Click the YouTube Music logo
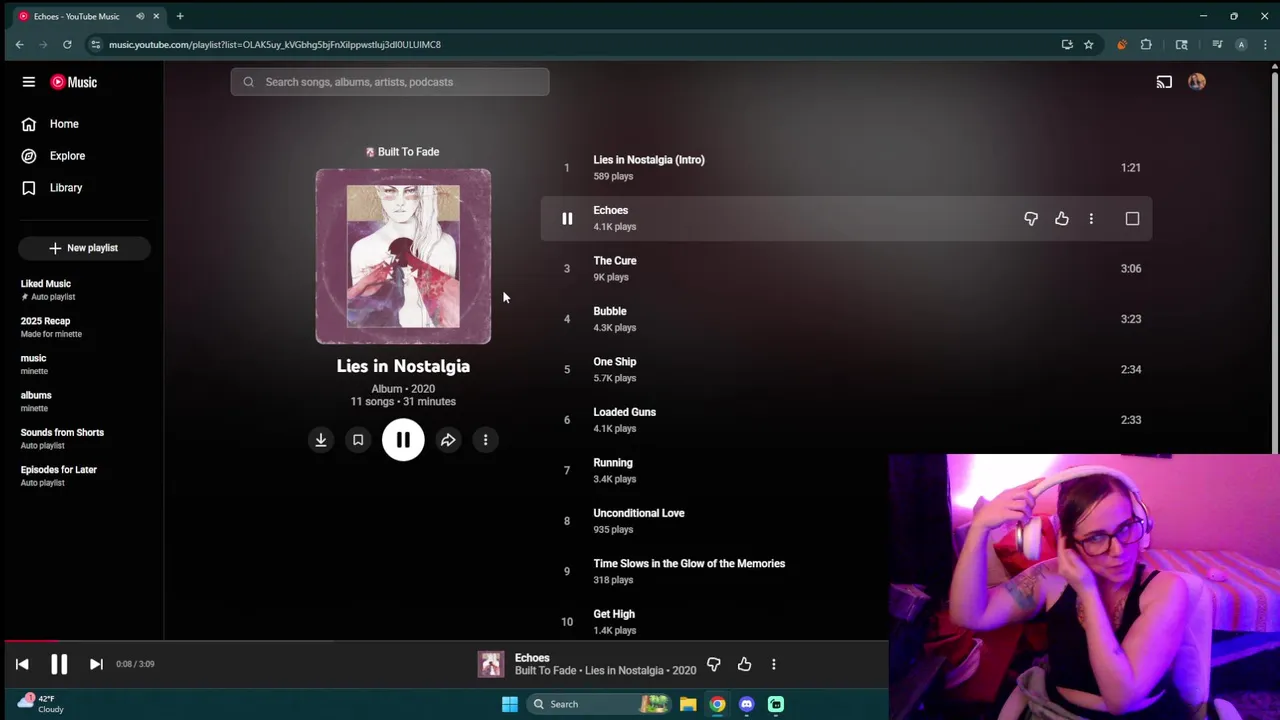The image size is (1280, 720). tap(74, 82)
